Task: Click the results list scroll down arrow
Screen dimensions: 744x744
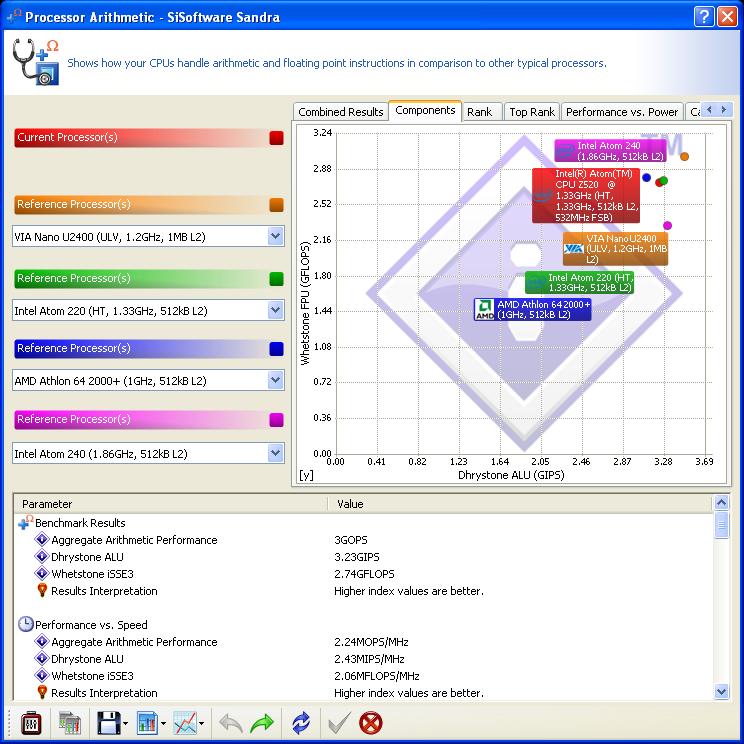Action: point(721,691)
